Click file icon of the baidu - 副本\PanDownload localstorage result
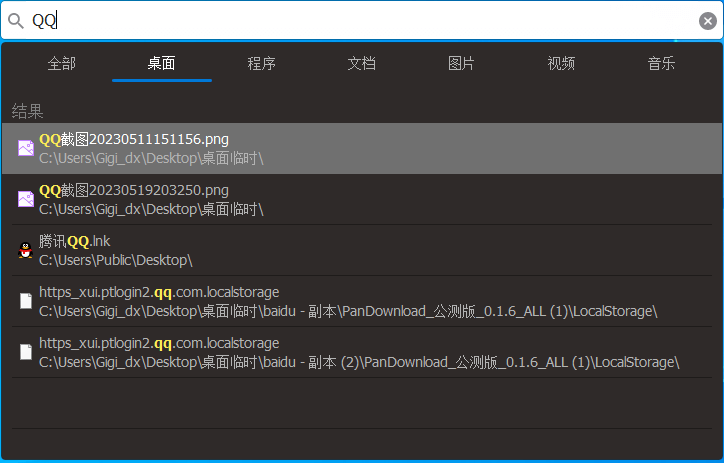Image resolution: width=724 pixels, height=463 pixels. (26, 301)
